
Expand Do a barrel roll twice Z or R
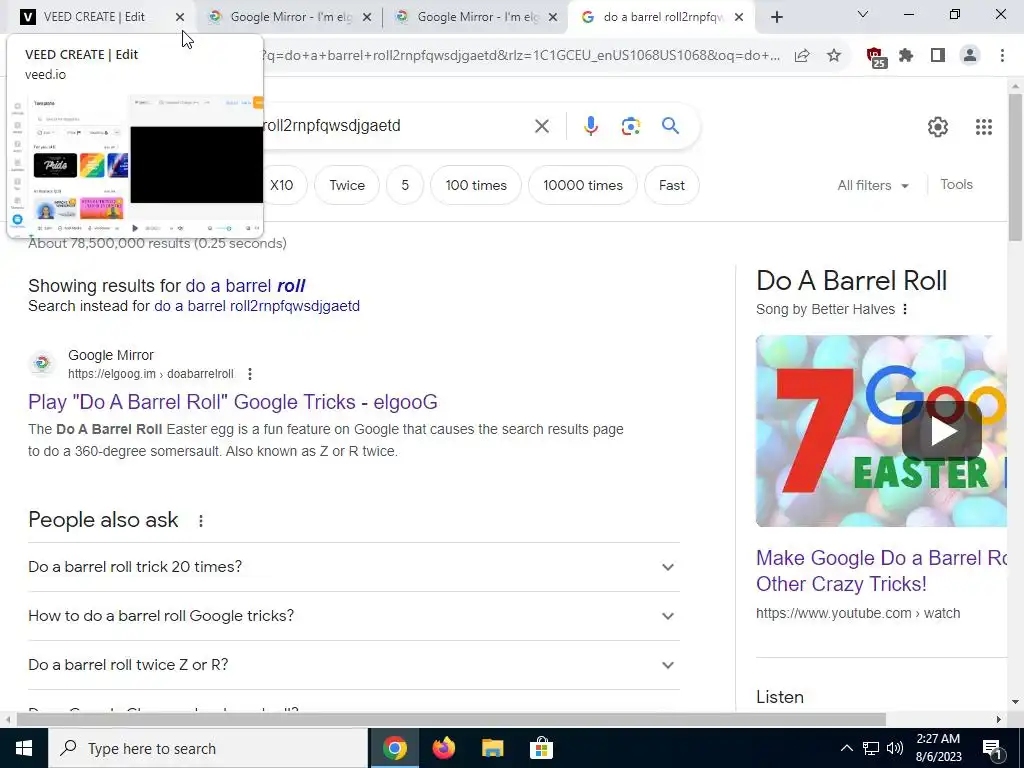pyautogui.click(x=353, y=665)
